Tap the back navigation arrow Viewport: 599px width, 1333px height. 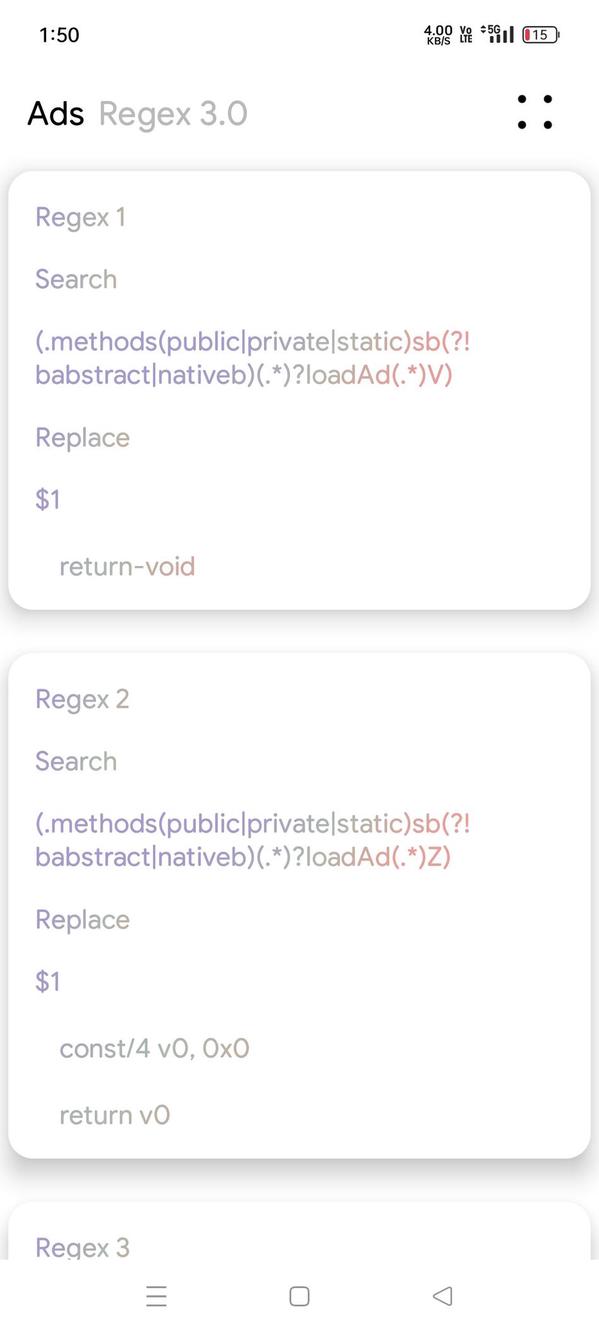(442, 1296)
